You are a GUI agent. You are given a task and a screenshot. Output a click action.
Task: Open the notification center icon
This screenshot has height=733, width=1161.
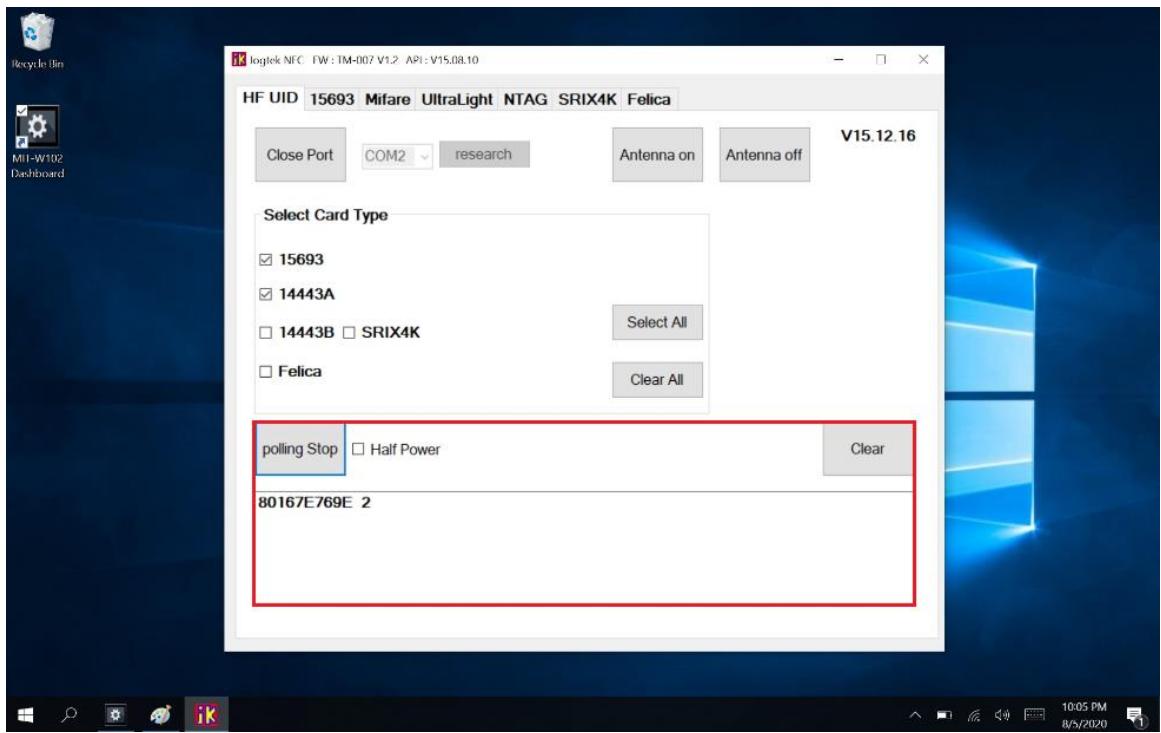click(x=1134, y=711)
